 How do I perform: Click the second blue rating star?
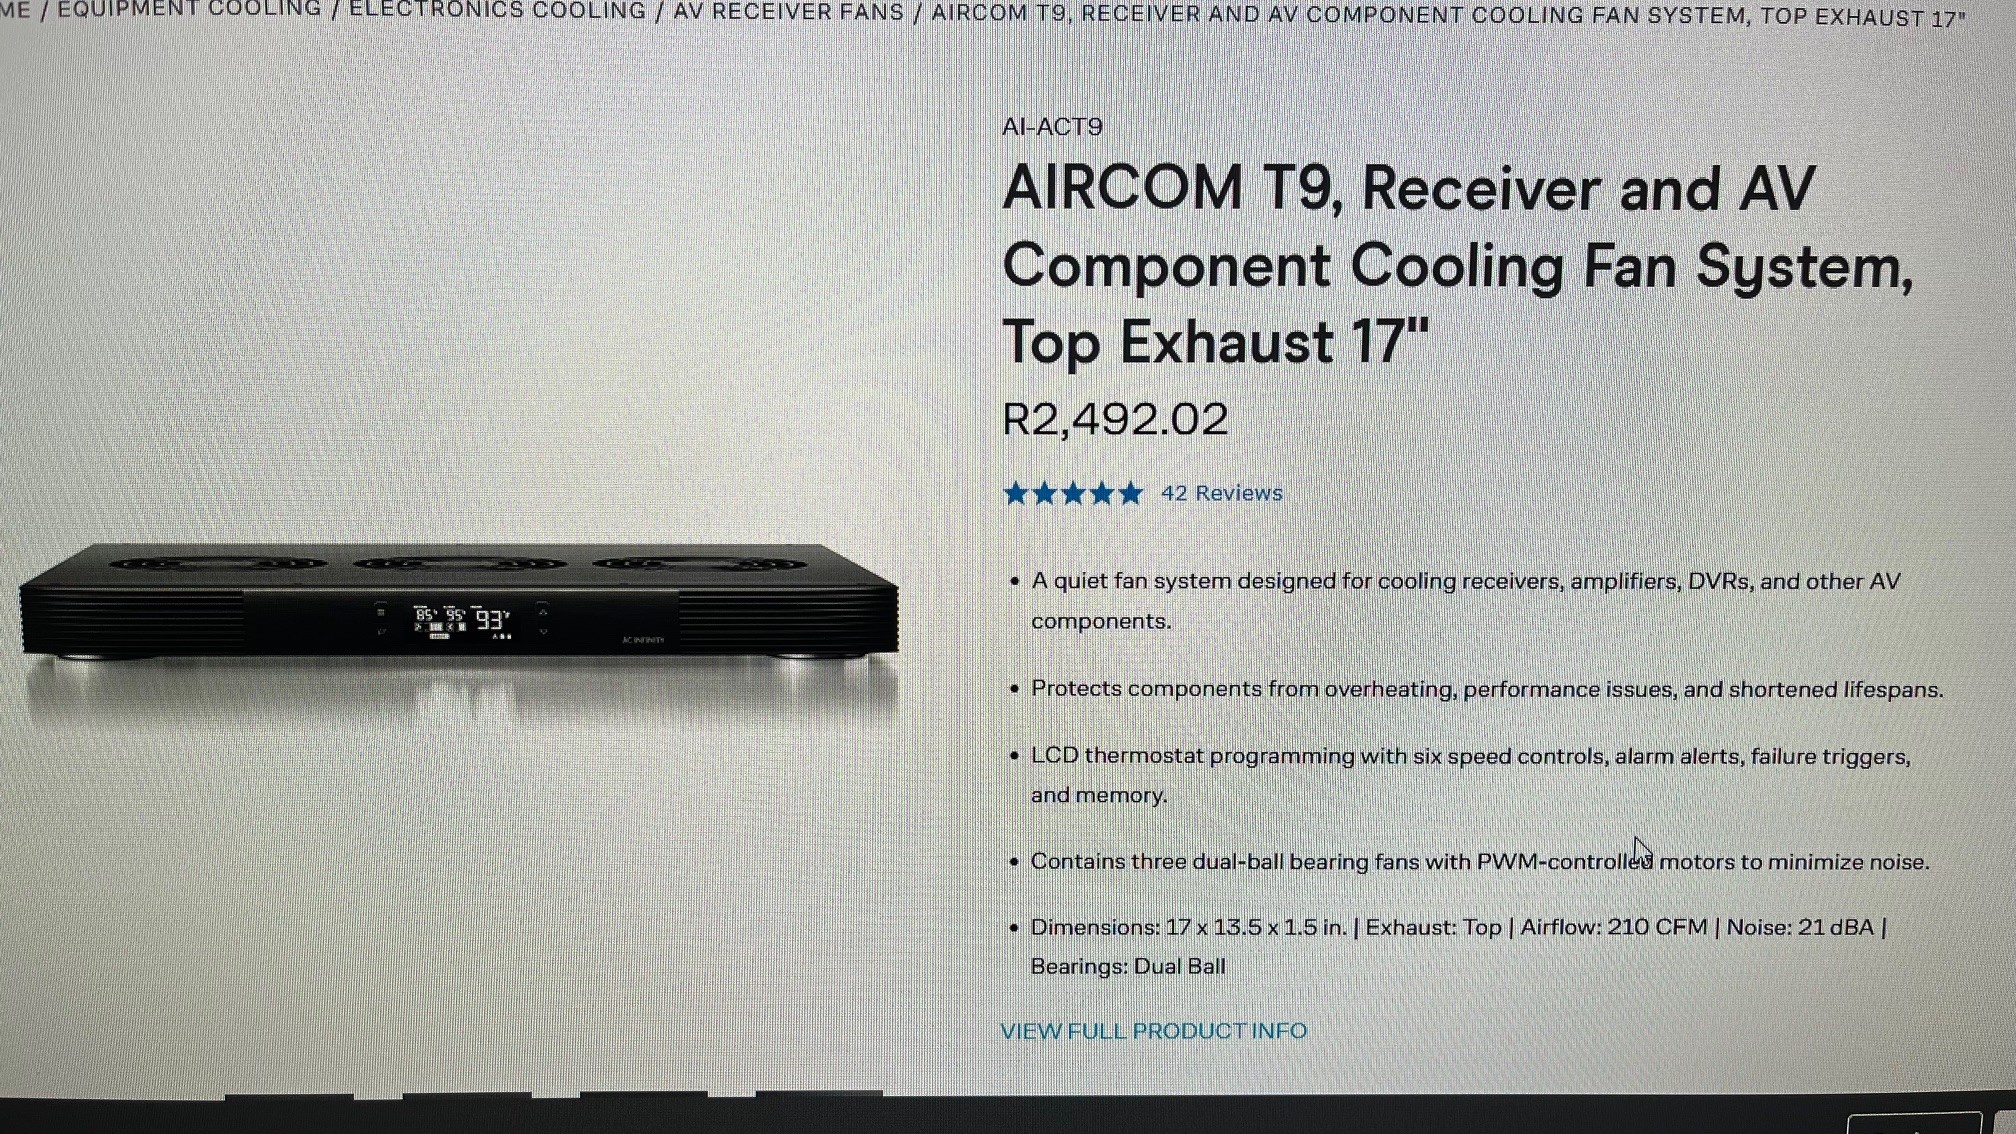pos(1045,493)
